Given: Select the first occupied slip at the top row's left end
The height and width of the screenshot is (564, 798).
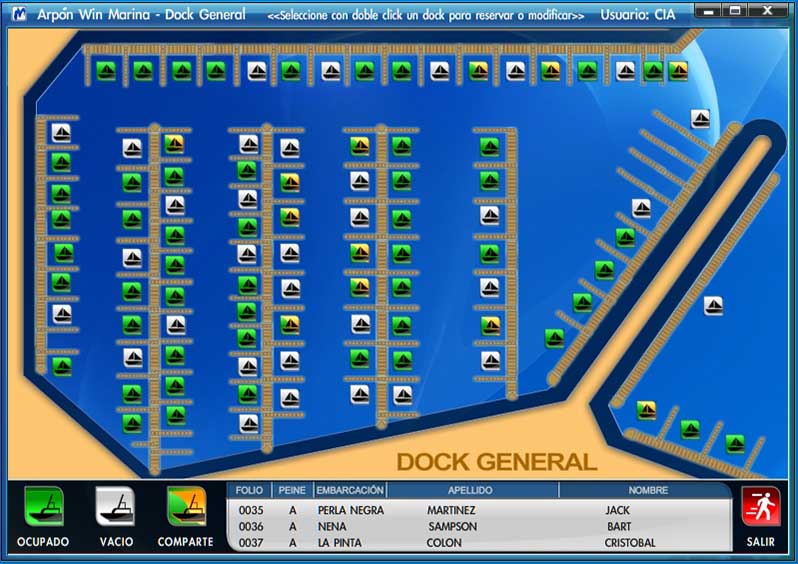Looking at the screenshot, I should click(106, 71).
